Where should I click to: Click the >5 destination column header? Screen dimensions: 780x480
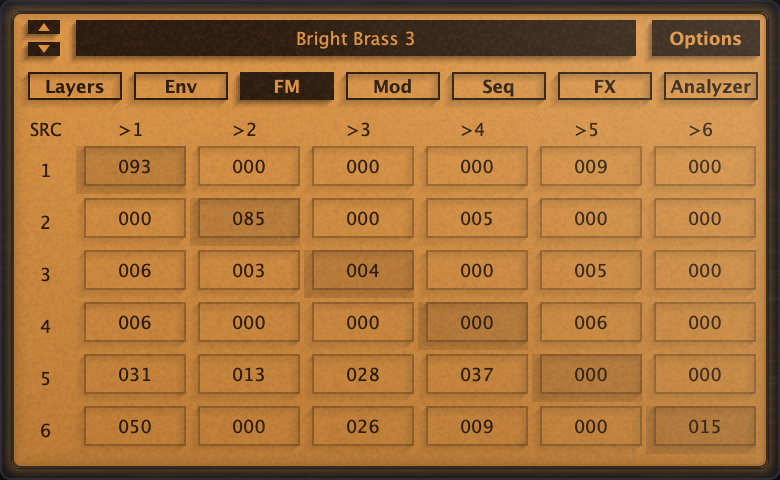pos(586,130)
